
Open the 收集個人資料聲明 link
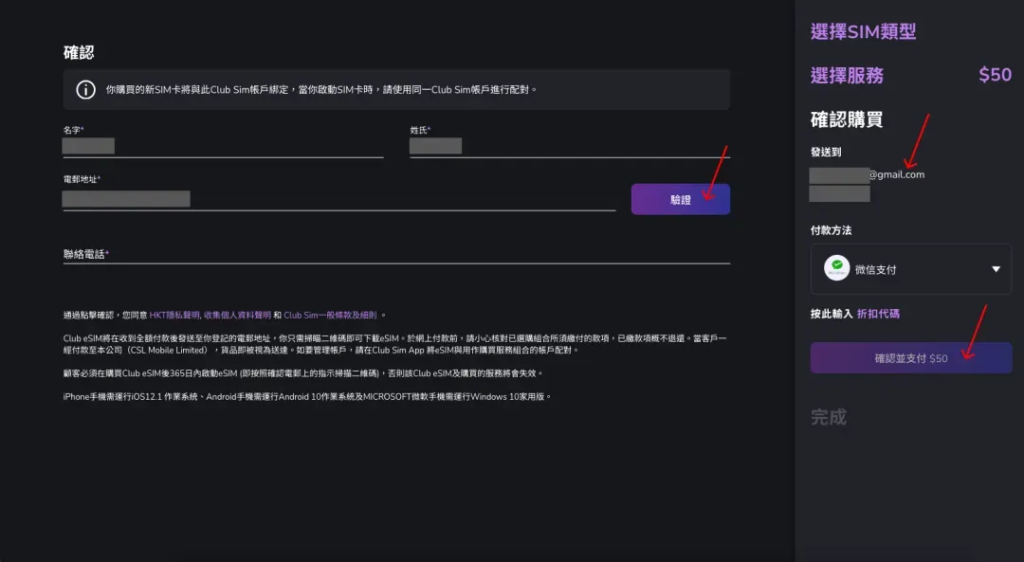[238, 314]
